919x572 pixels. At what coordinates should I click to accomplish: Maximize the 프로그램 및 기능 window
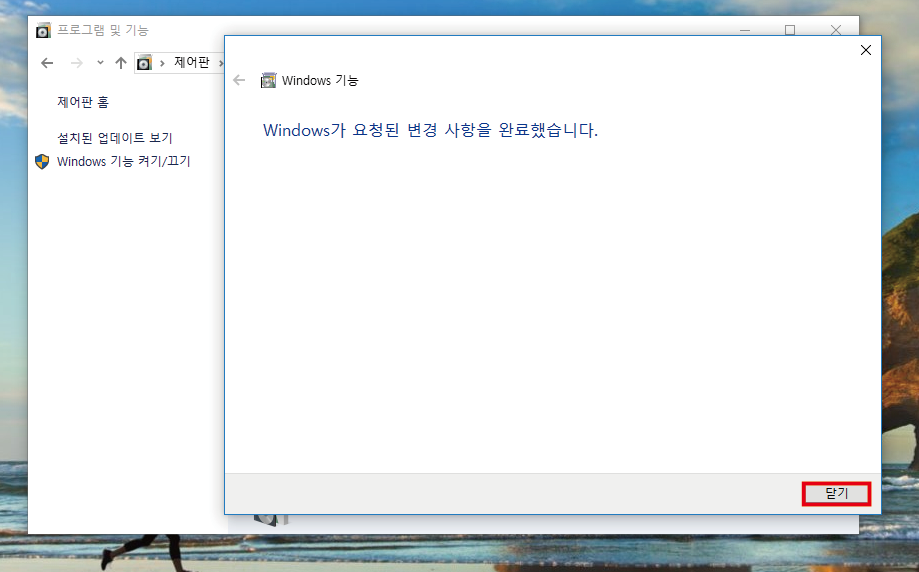pyautogui.click(x=790, y=30)
